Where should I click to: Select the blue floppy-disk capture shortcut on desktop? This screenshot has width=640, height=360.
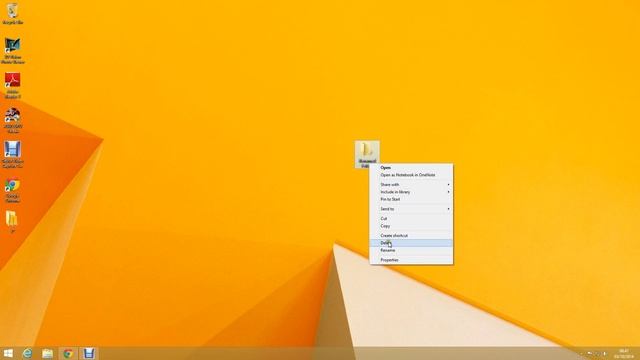[x=13, y=155]
